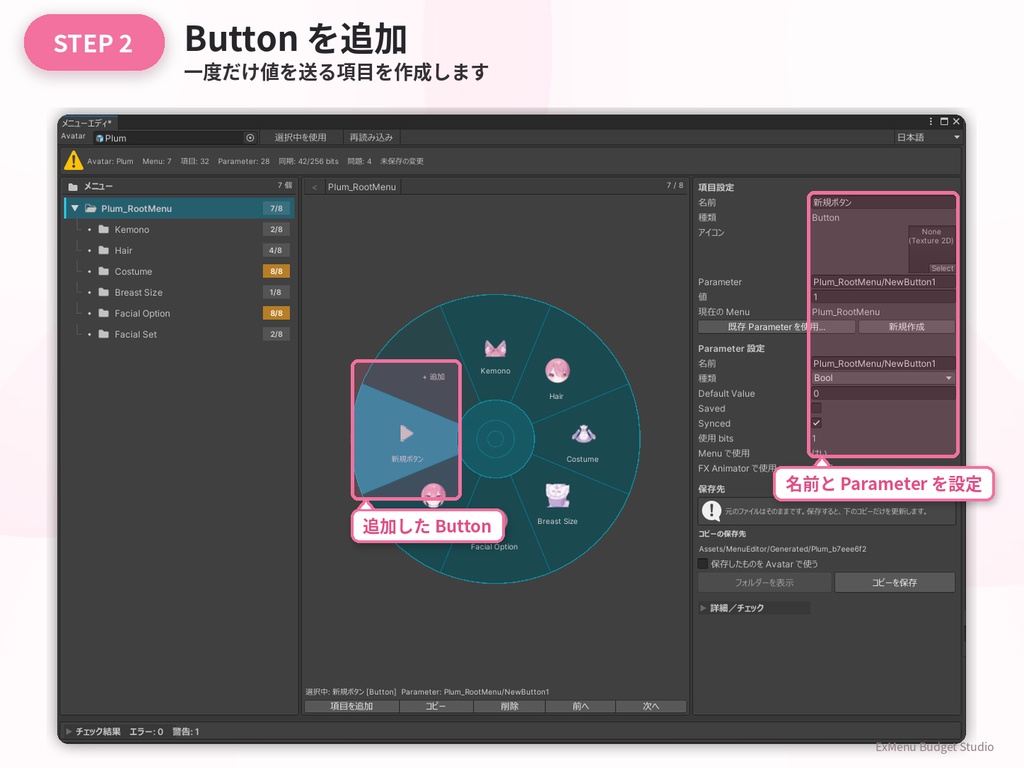
Task: Click the Plum_RootMenu breadcrumb tab
Action: point(362,187)
